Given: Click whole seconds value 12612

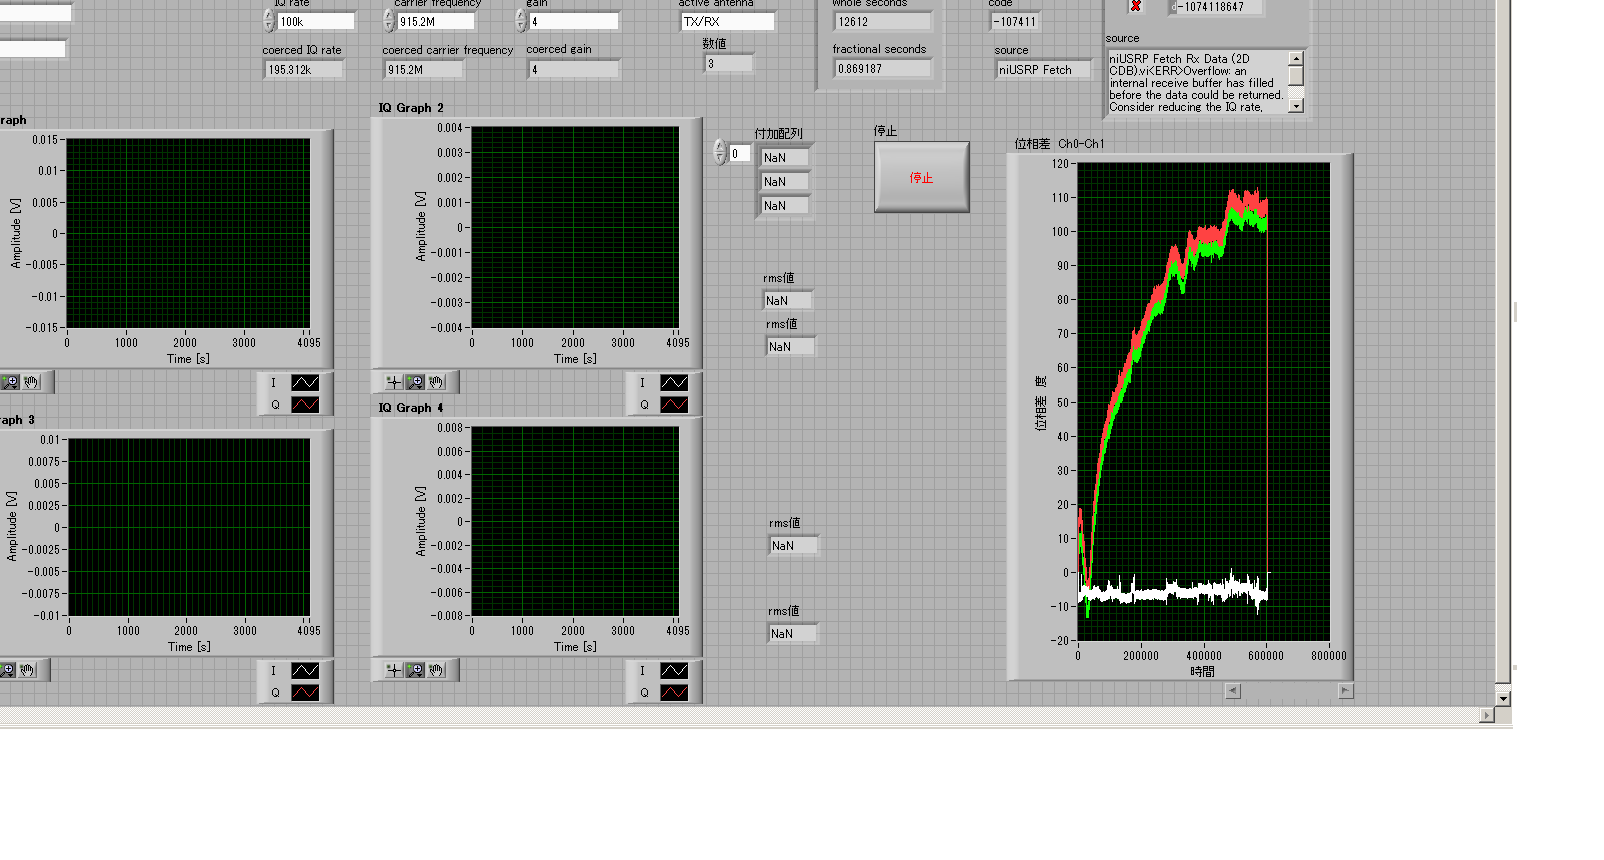Looking at the screenshot, I should click(x=883, y=21).
